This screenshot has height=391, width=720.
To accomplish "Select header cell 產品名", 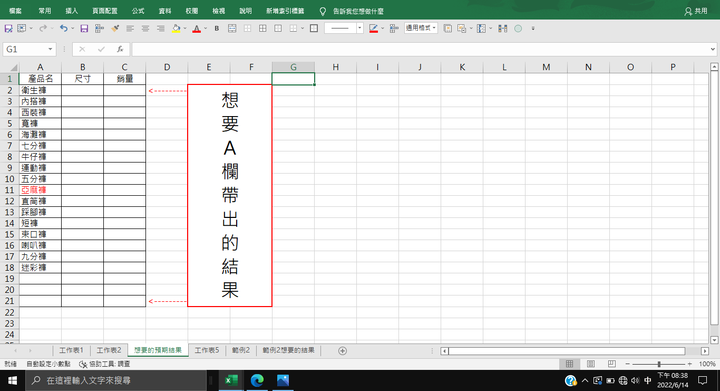I will pos(40,79).
